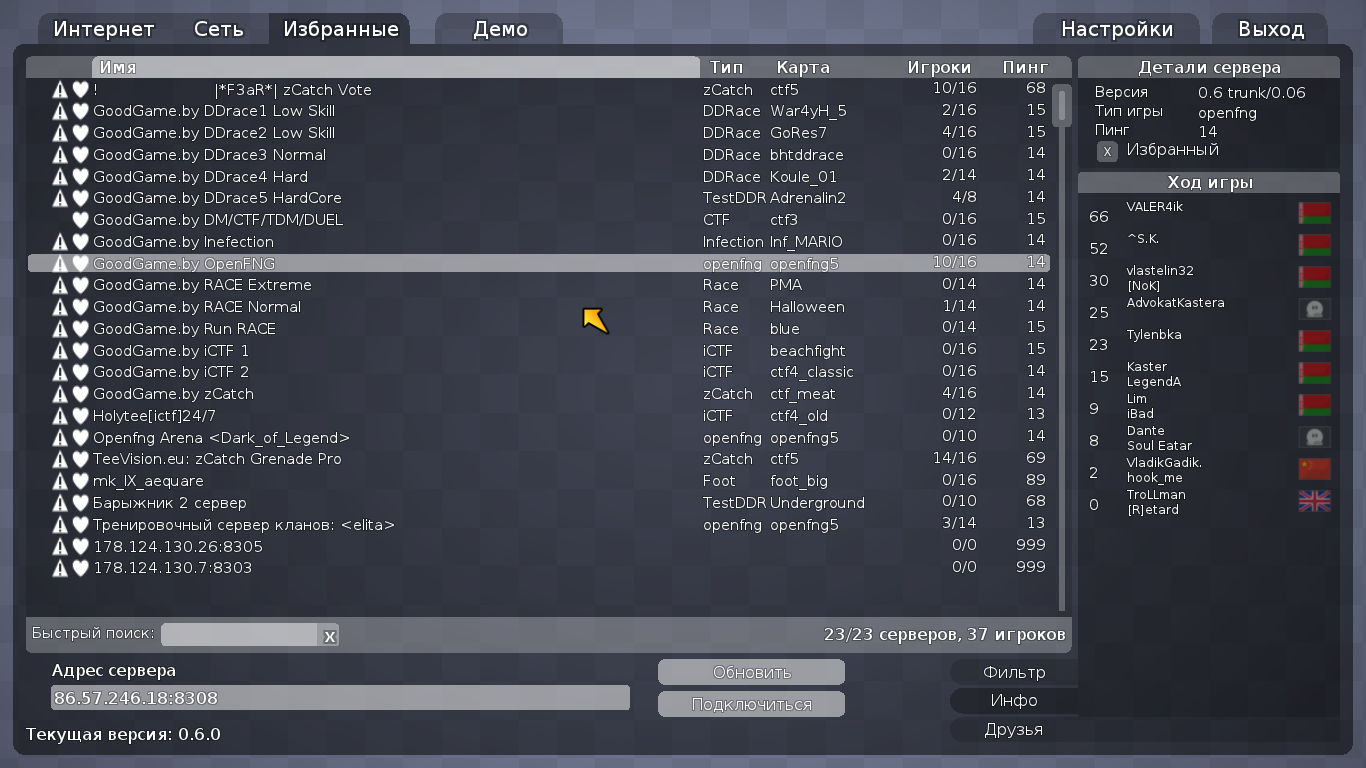
Task: Open the Настройки settings tab
Action: [x=1116, y=29]
